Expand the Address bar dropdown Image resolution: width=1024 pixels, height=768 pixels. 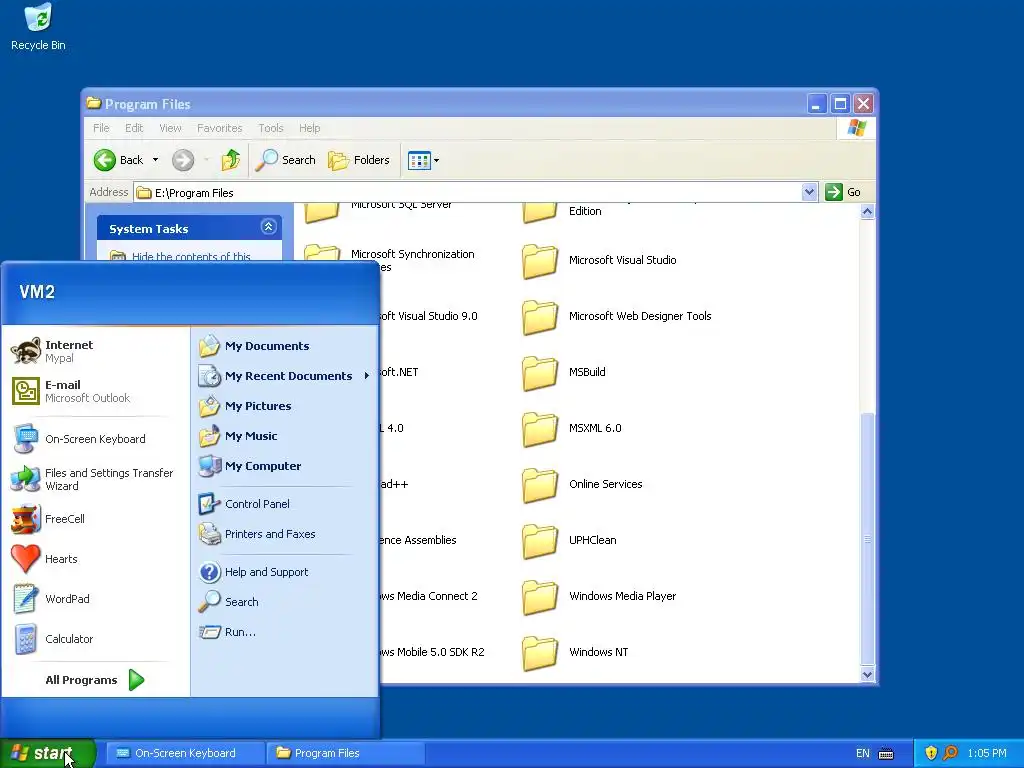click(809, 192)
